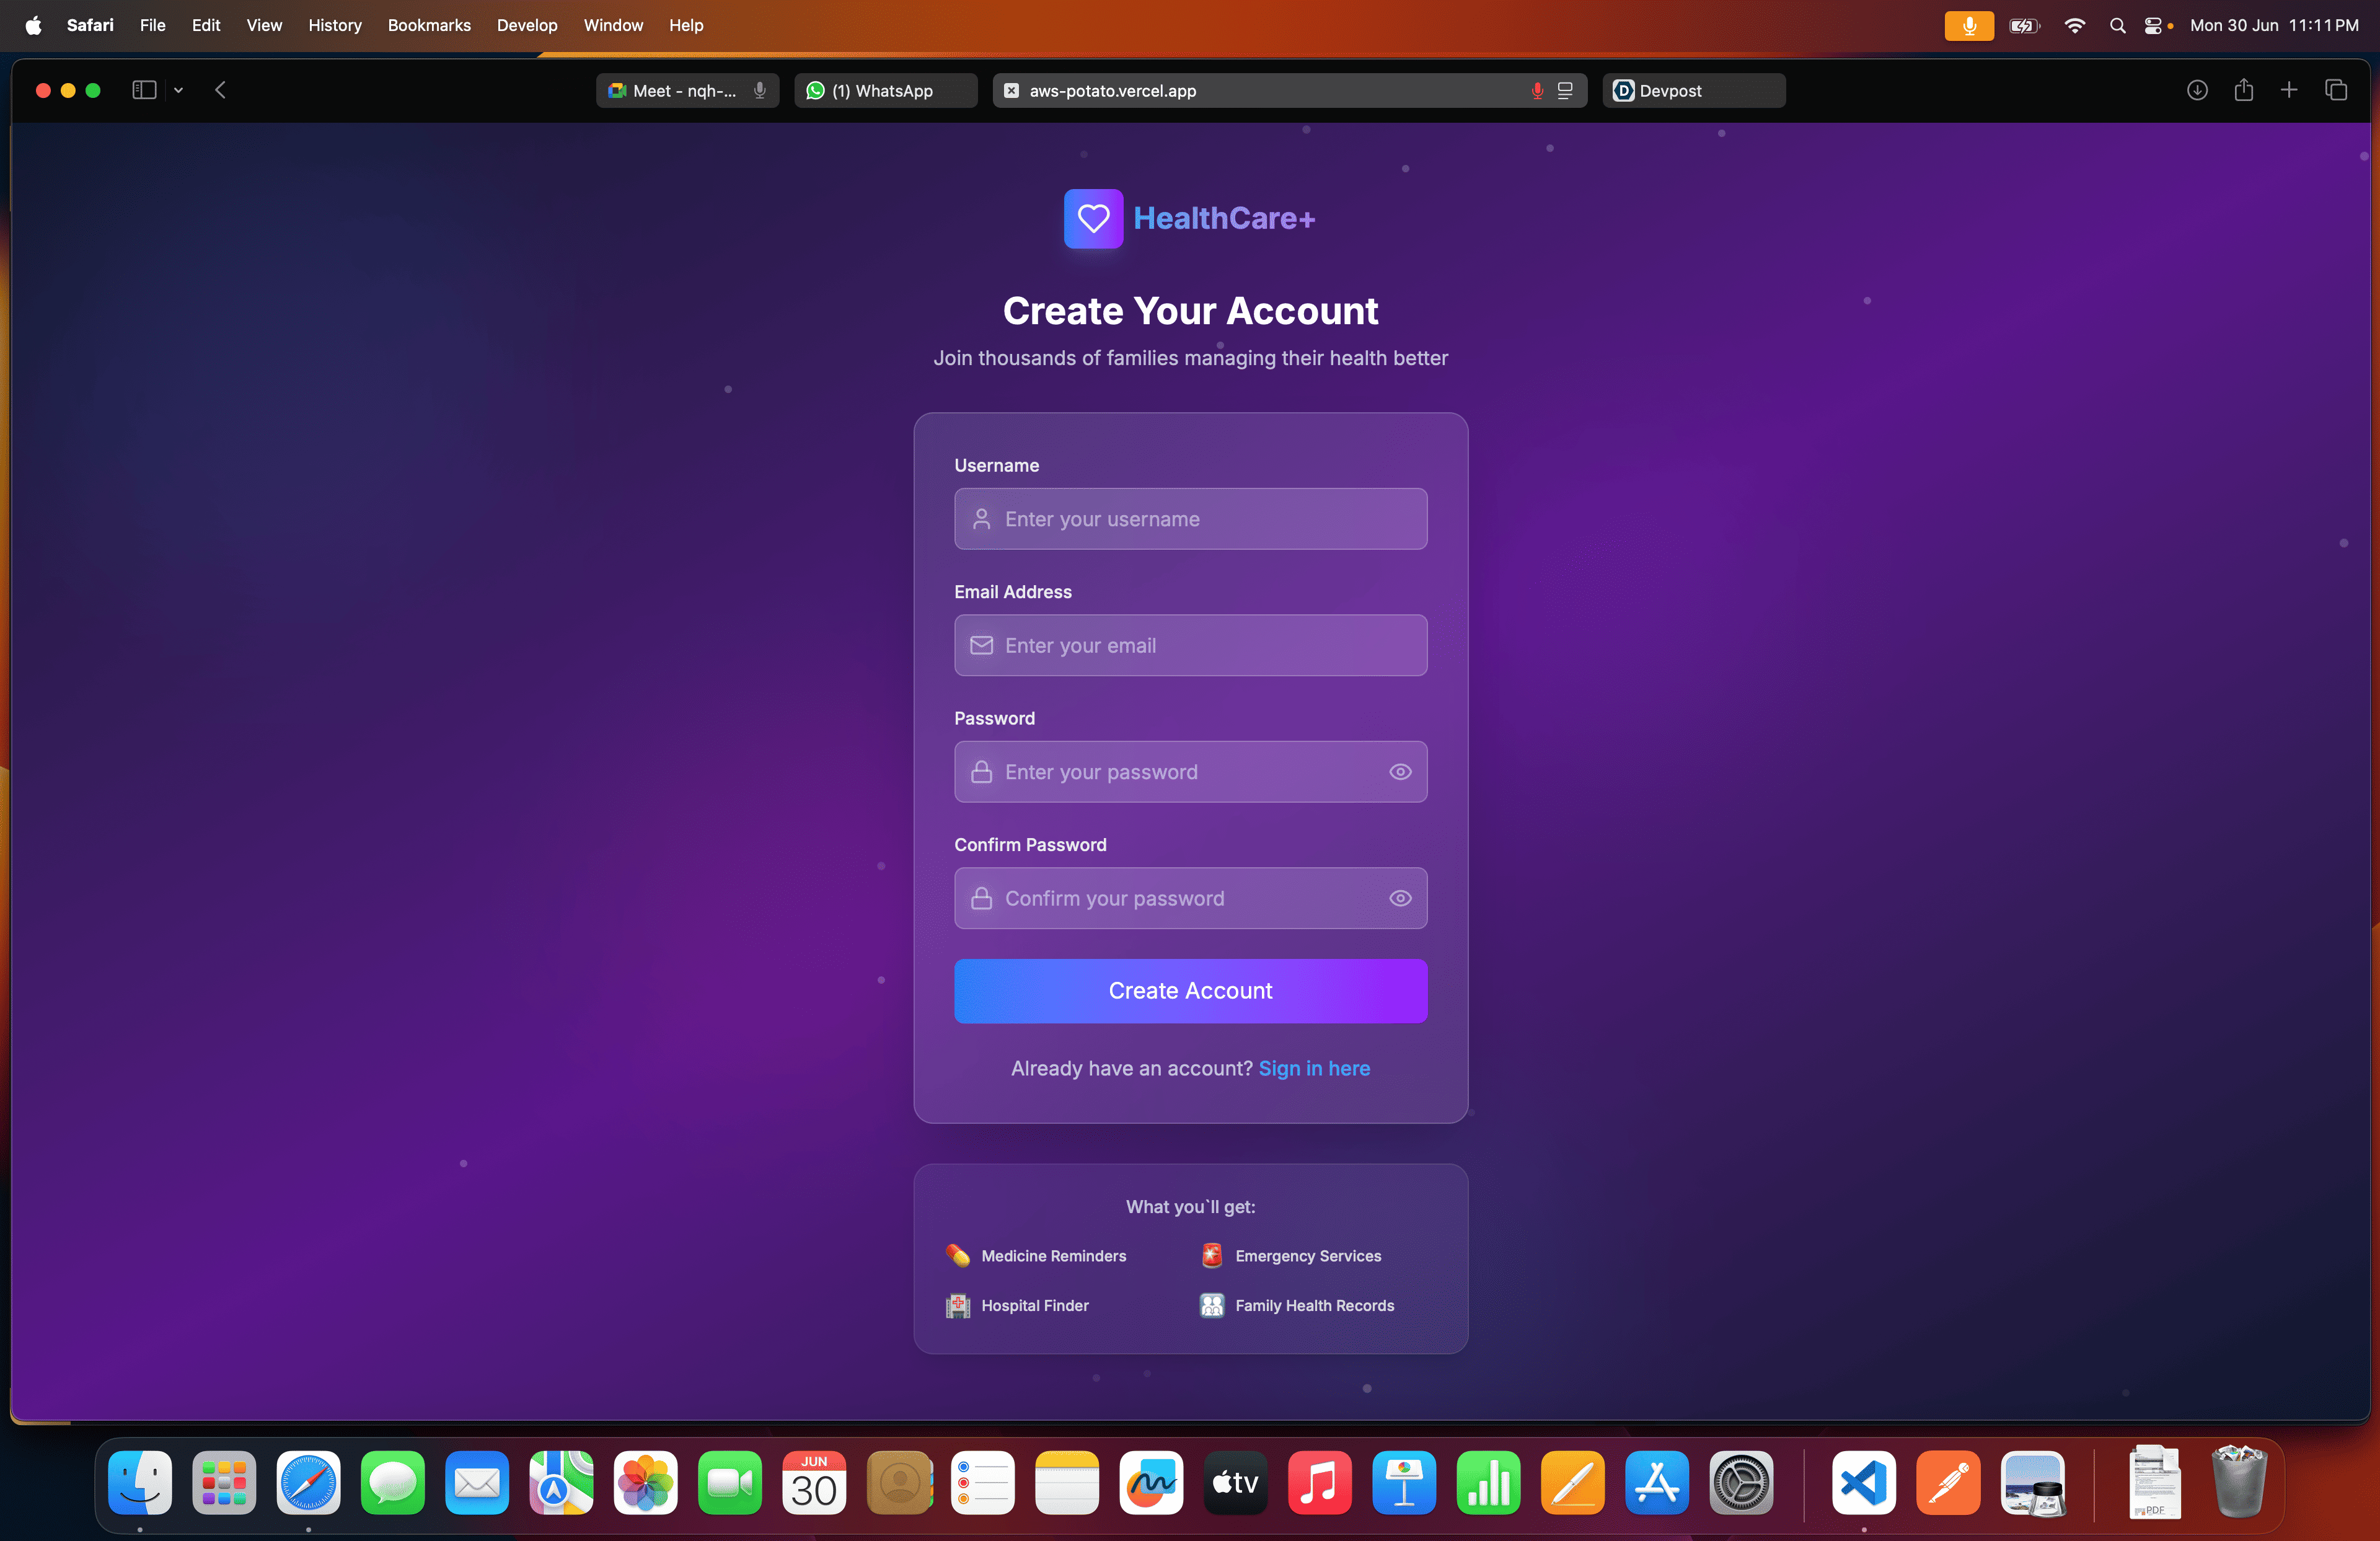Click the Enter your username field
The image size is (2380, 1541).
pos(1190,519)
